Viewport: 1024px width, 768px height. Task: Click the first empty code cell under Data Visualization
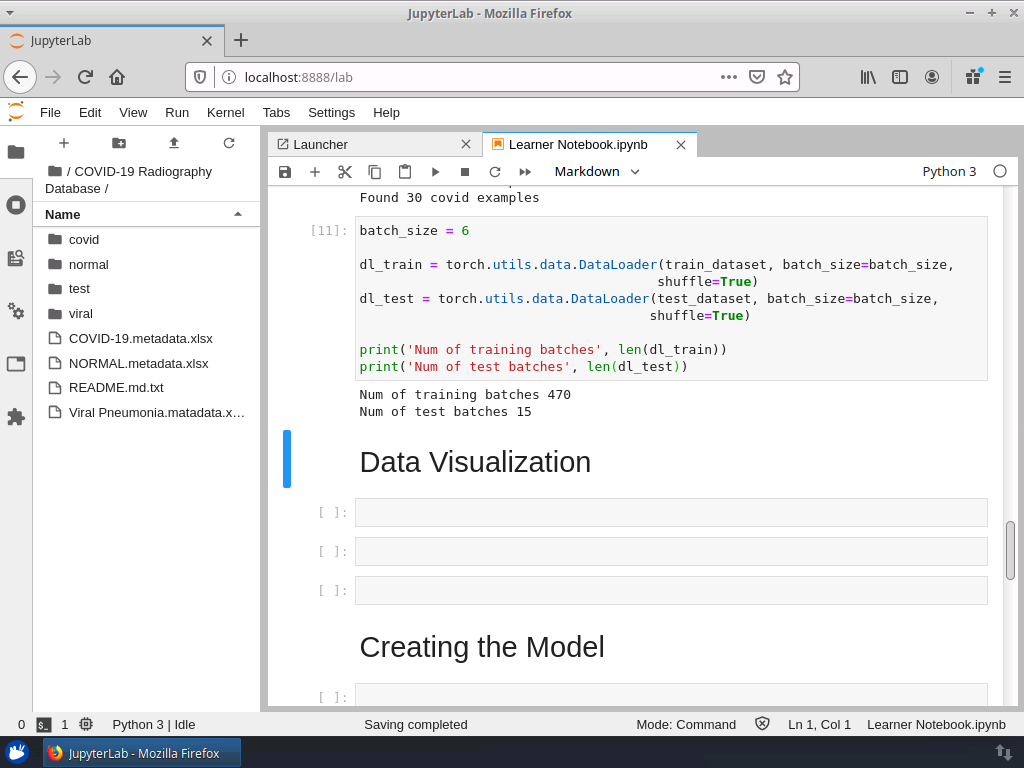click(x=670, y=513)
